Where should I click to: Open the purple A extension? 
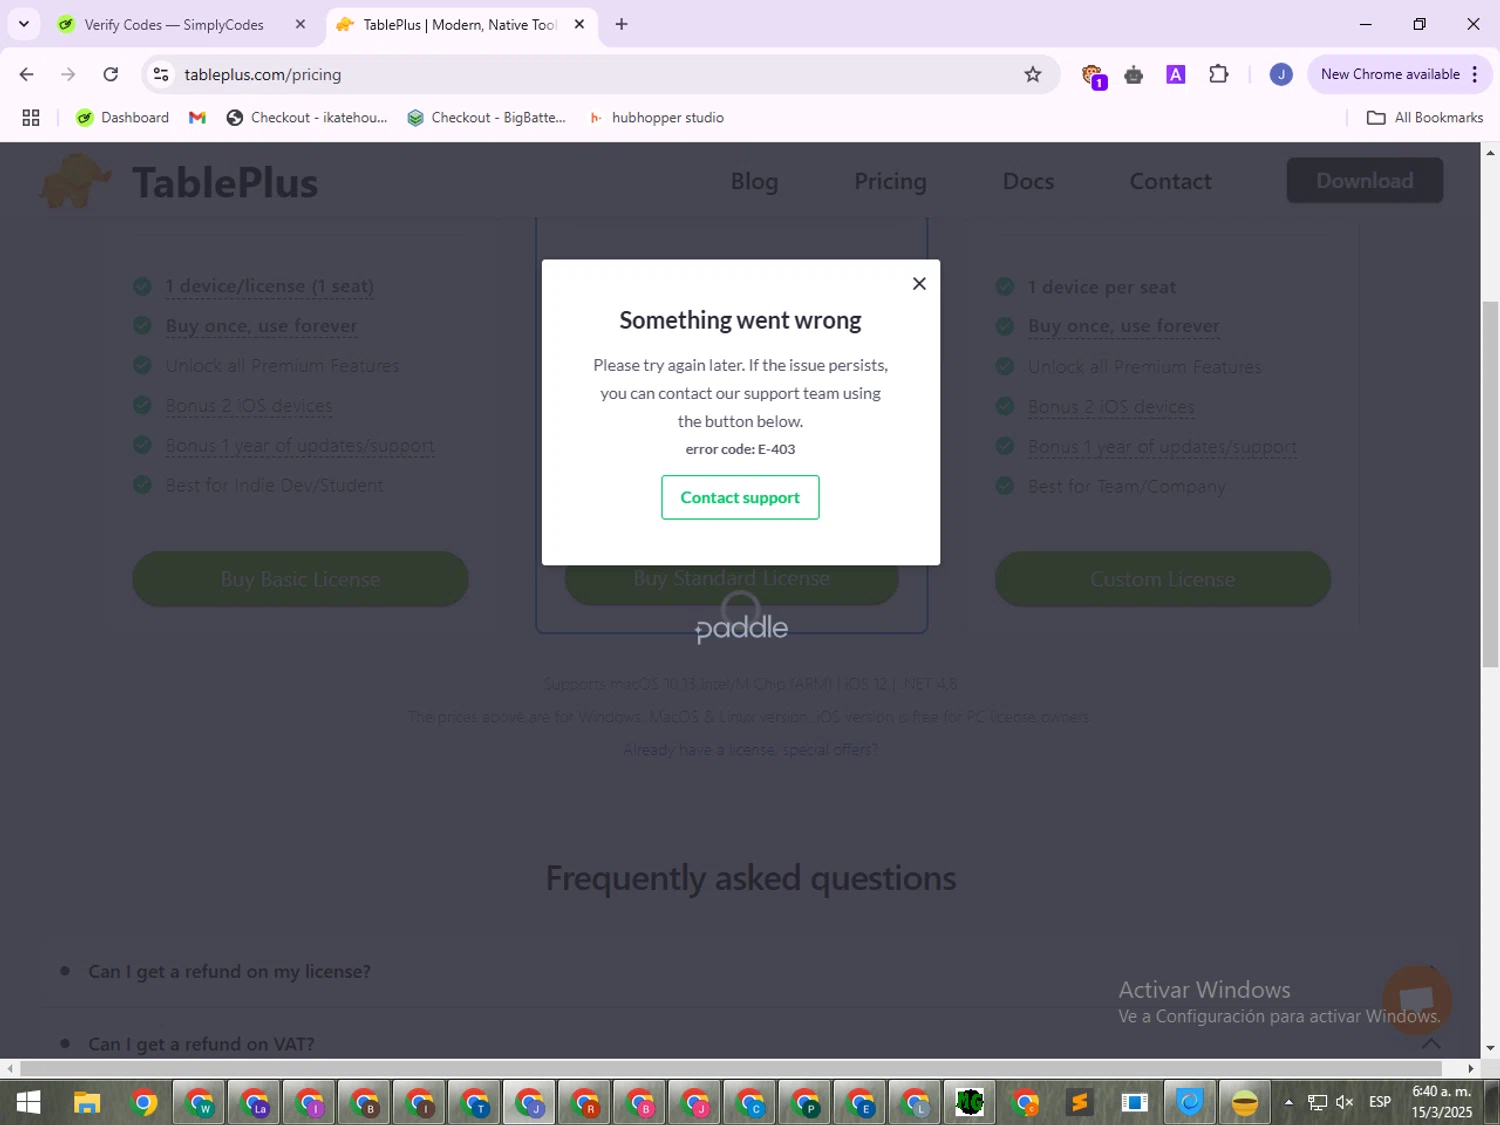tap(1176, 74)
